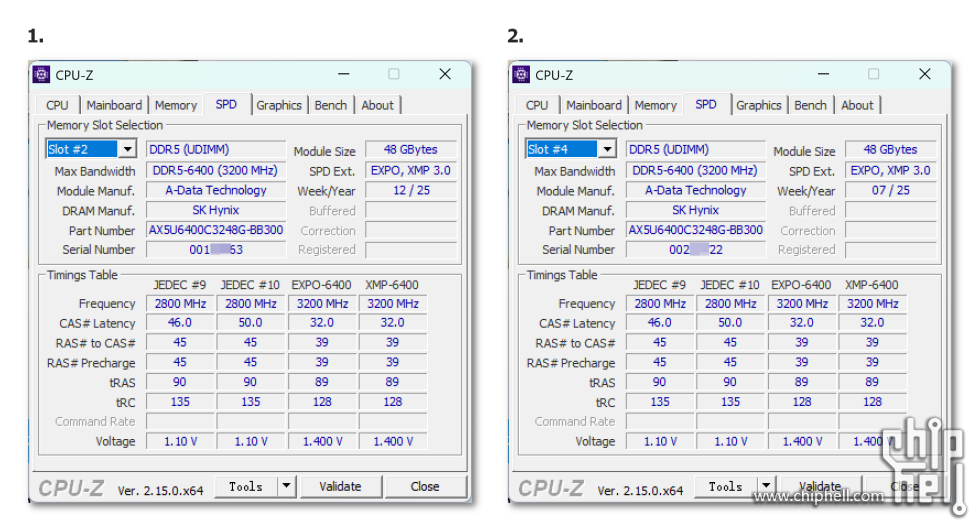This screenshot has width=980, height=531.
Task: Click JEDEC #9 frequency 2800 MHz in right window
Action: click(660, 304)
